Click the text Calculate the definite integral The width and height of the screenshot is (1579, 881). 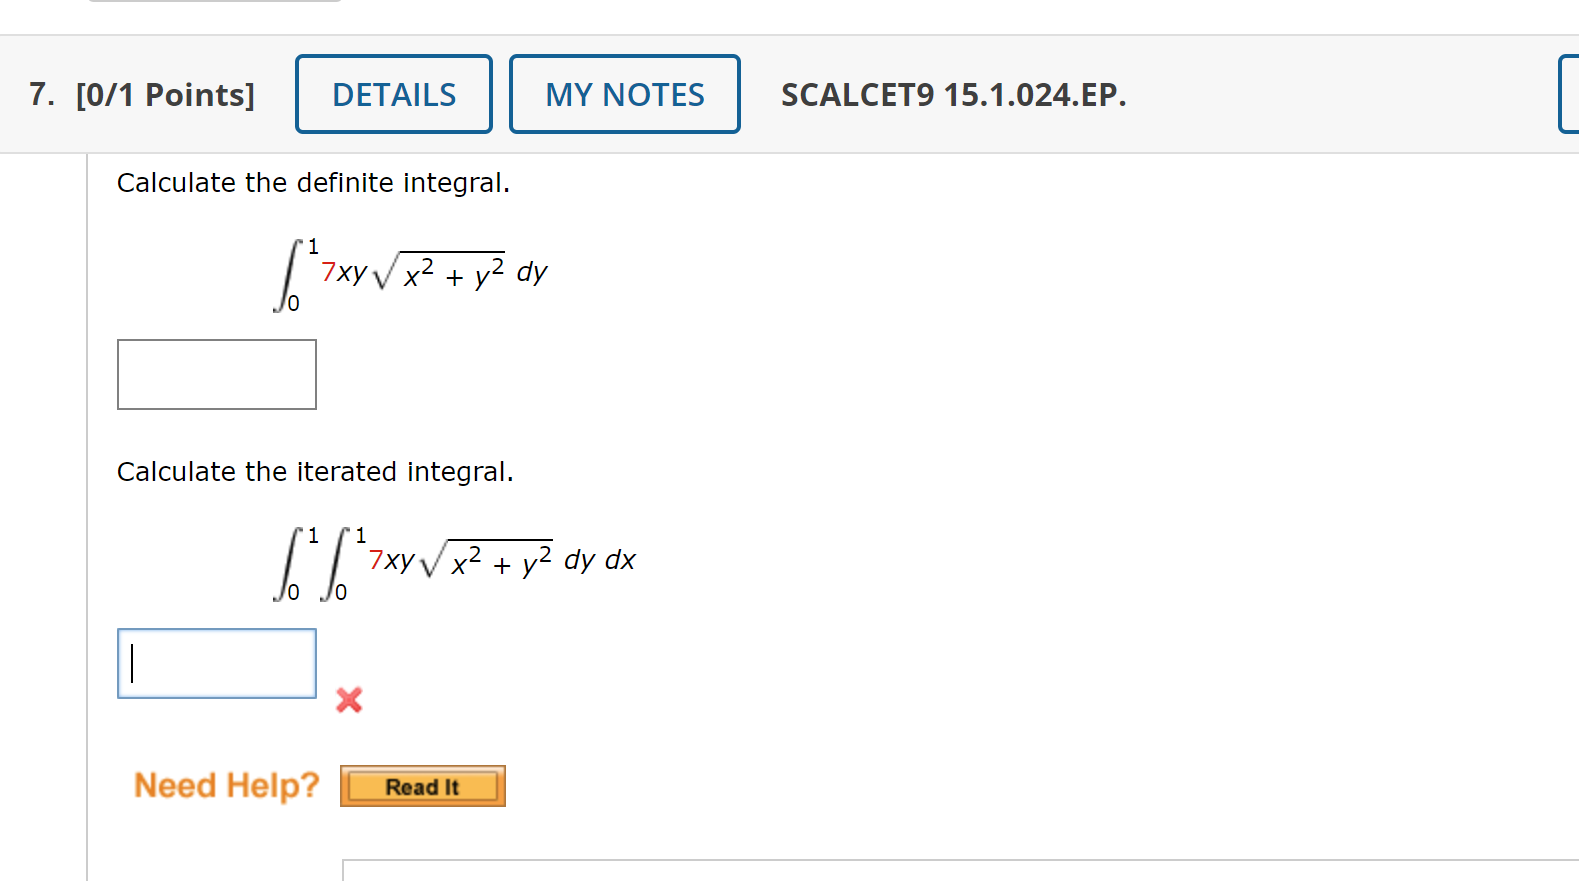pyautogui.click(x=313, y=182)
